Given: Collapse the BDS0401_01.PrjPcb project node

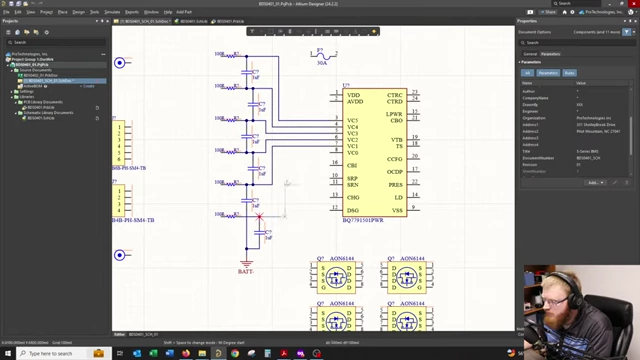Looking at the screenshot, I should pyautogui.click(x=8, y=65).
